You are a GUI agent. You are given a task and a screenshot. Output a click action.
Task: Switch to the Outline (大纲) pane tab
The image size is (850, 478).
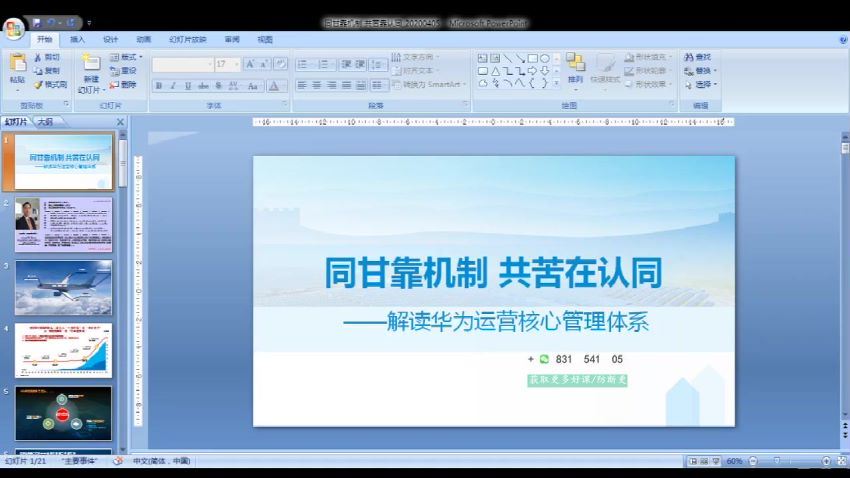(46, 122)
